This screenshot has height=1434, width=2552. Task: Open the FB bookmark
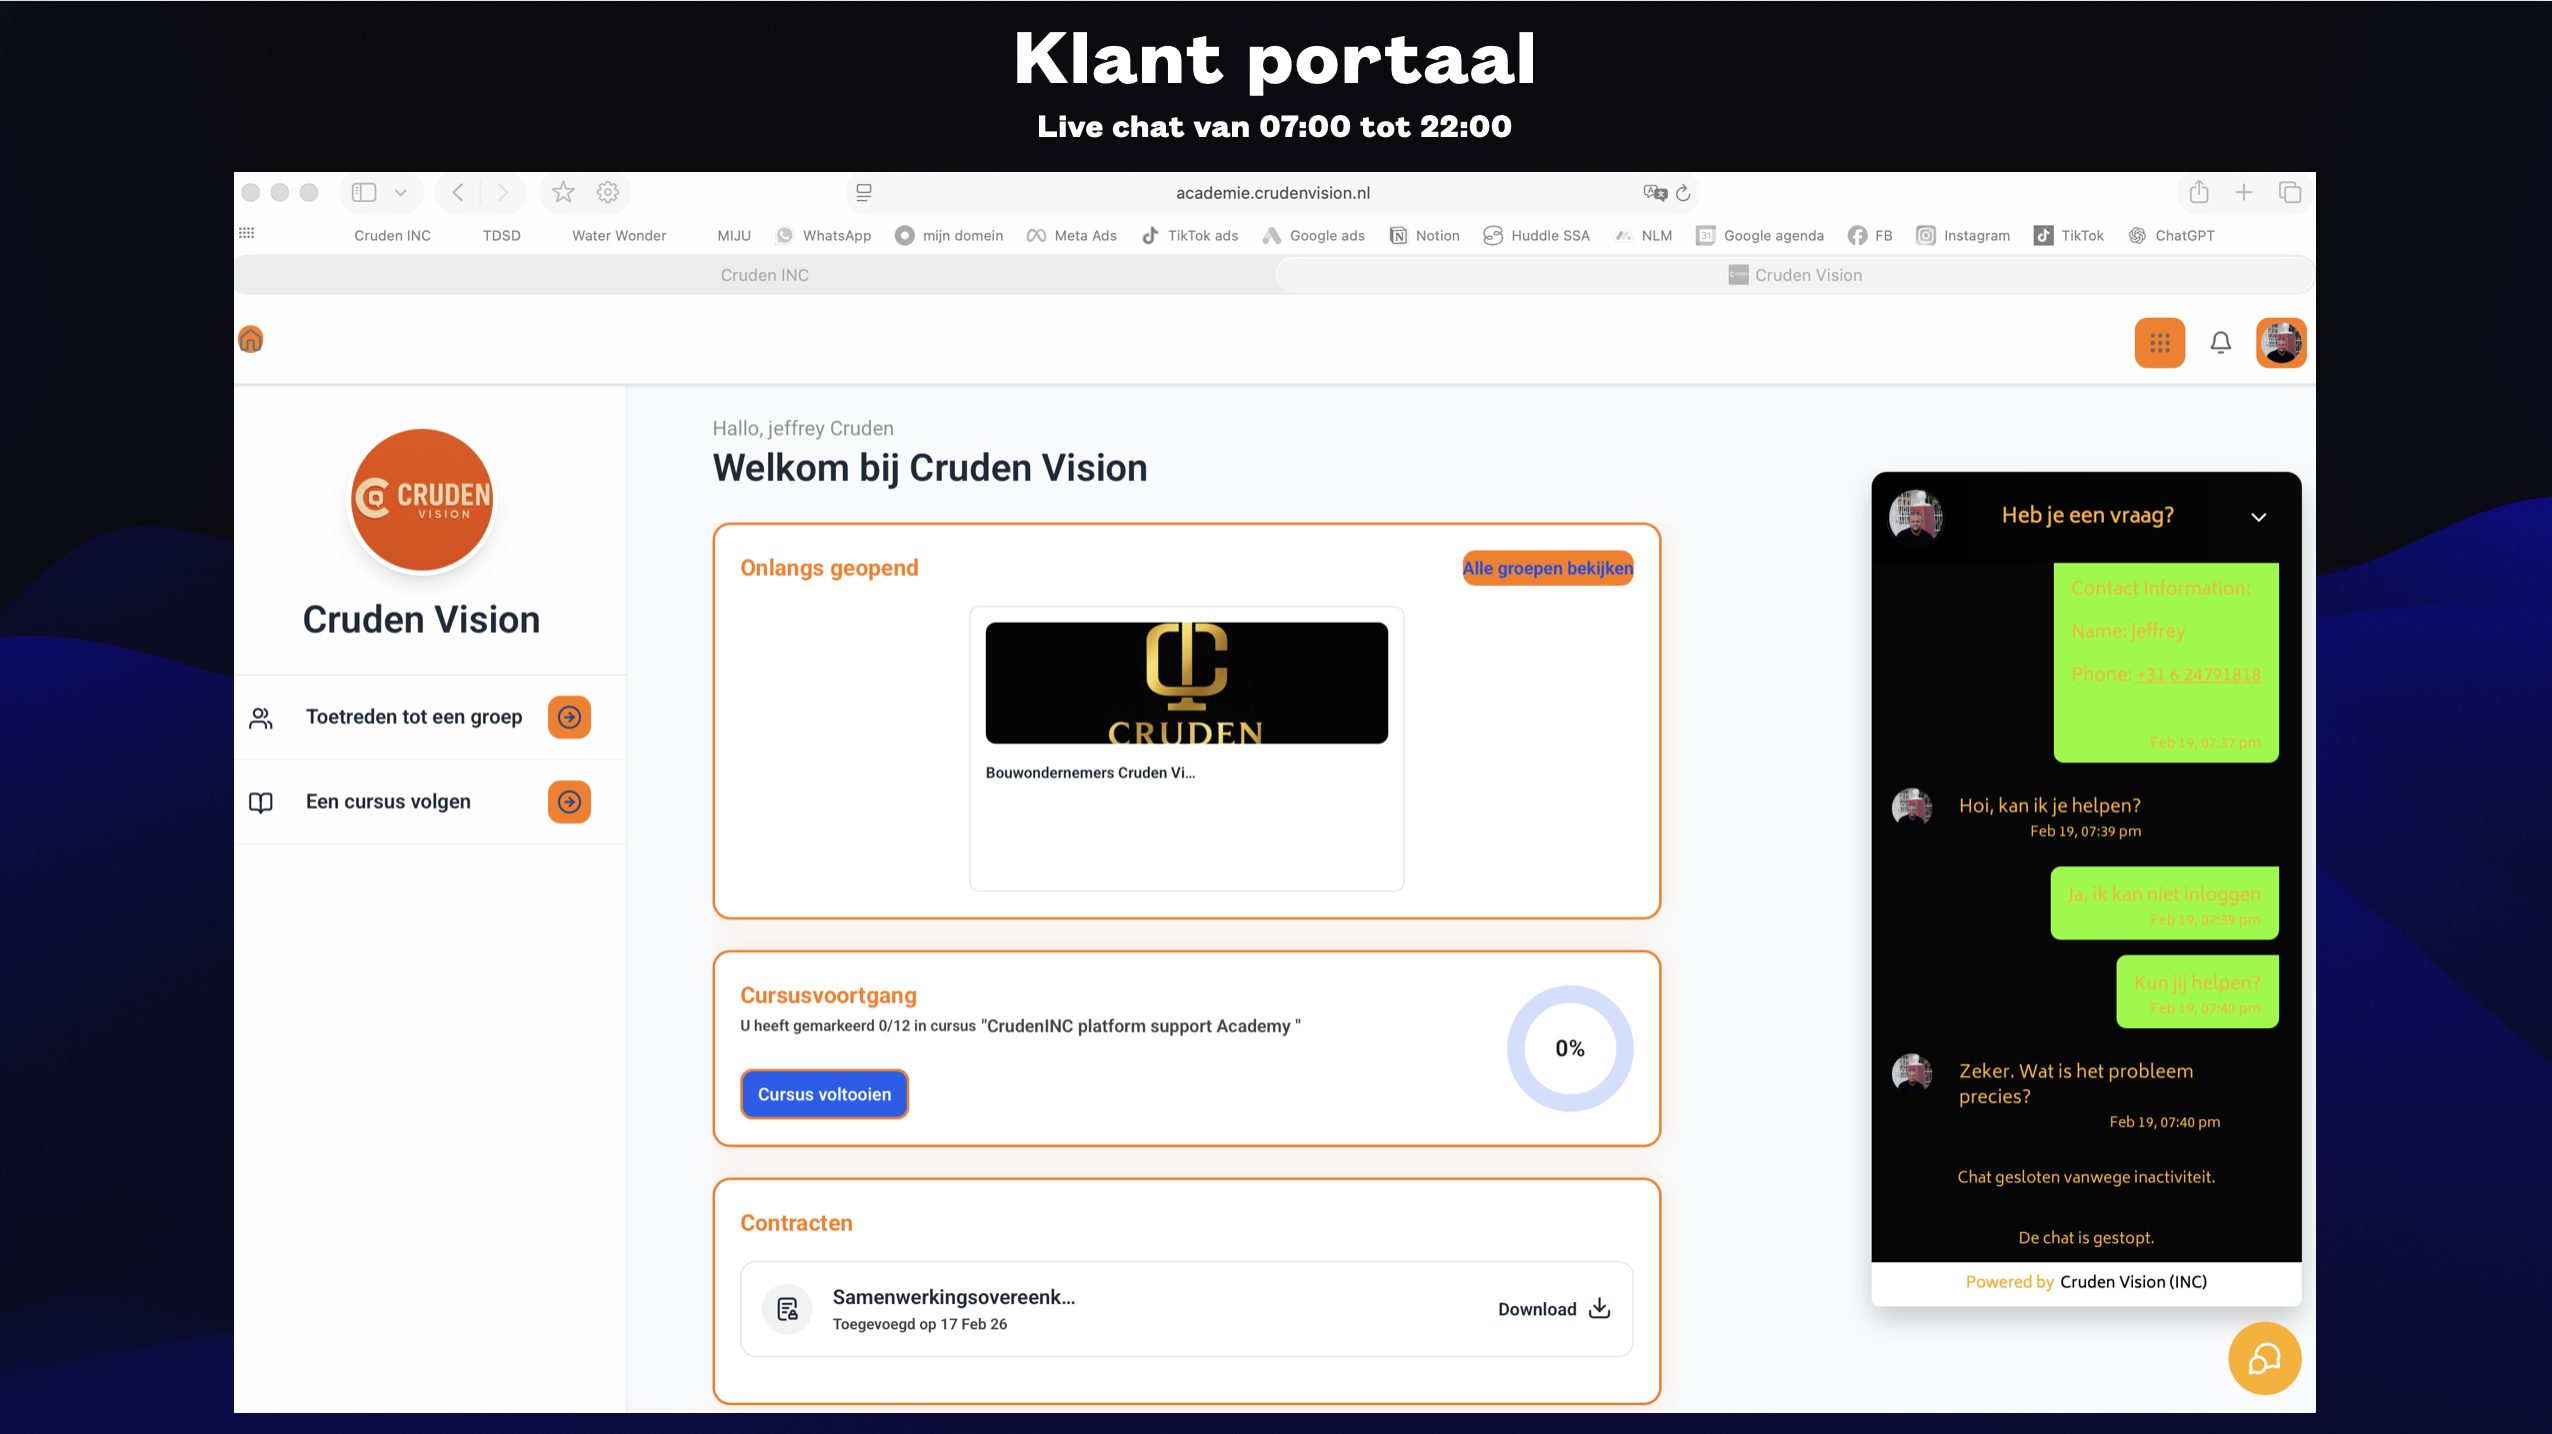[1870, 235]
